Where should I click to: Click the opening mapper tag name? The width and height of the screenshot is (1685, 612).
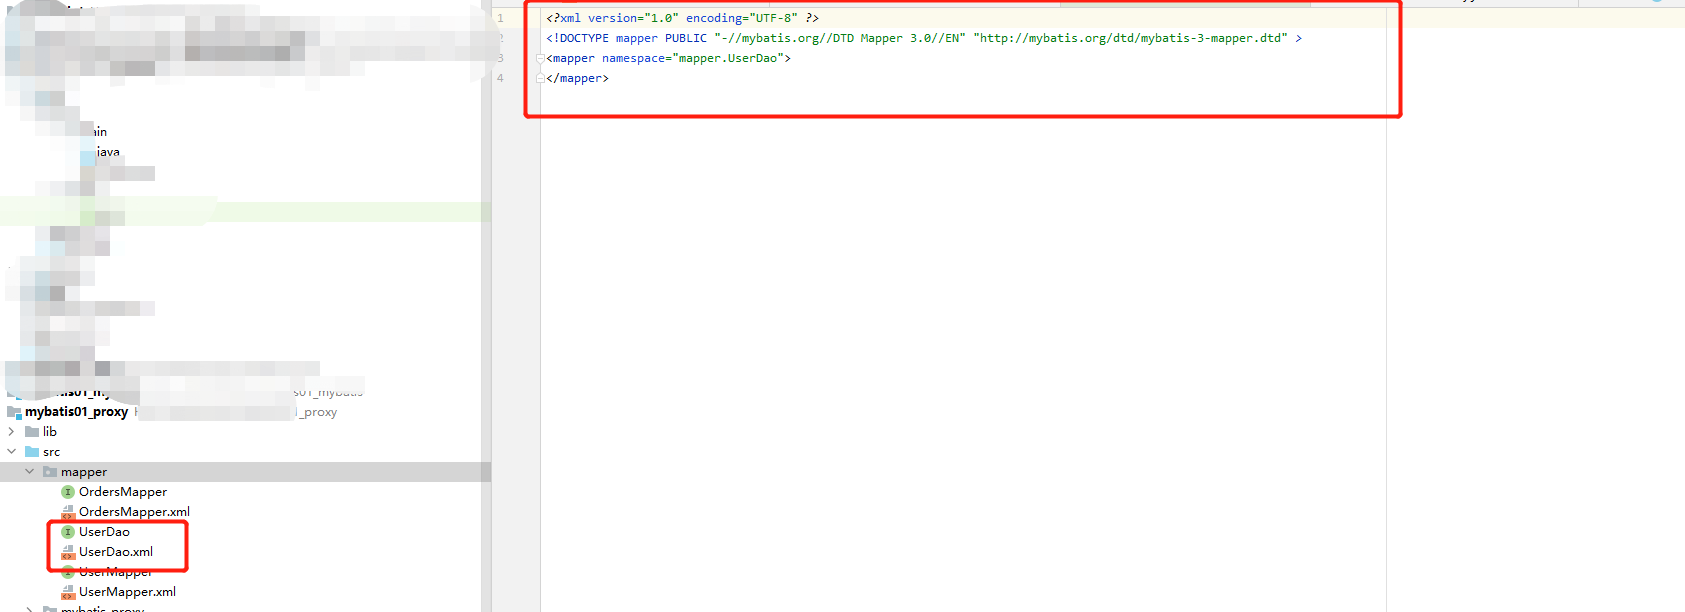pos(573,58)
